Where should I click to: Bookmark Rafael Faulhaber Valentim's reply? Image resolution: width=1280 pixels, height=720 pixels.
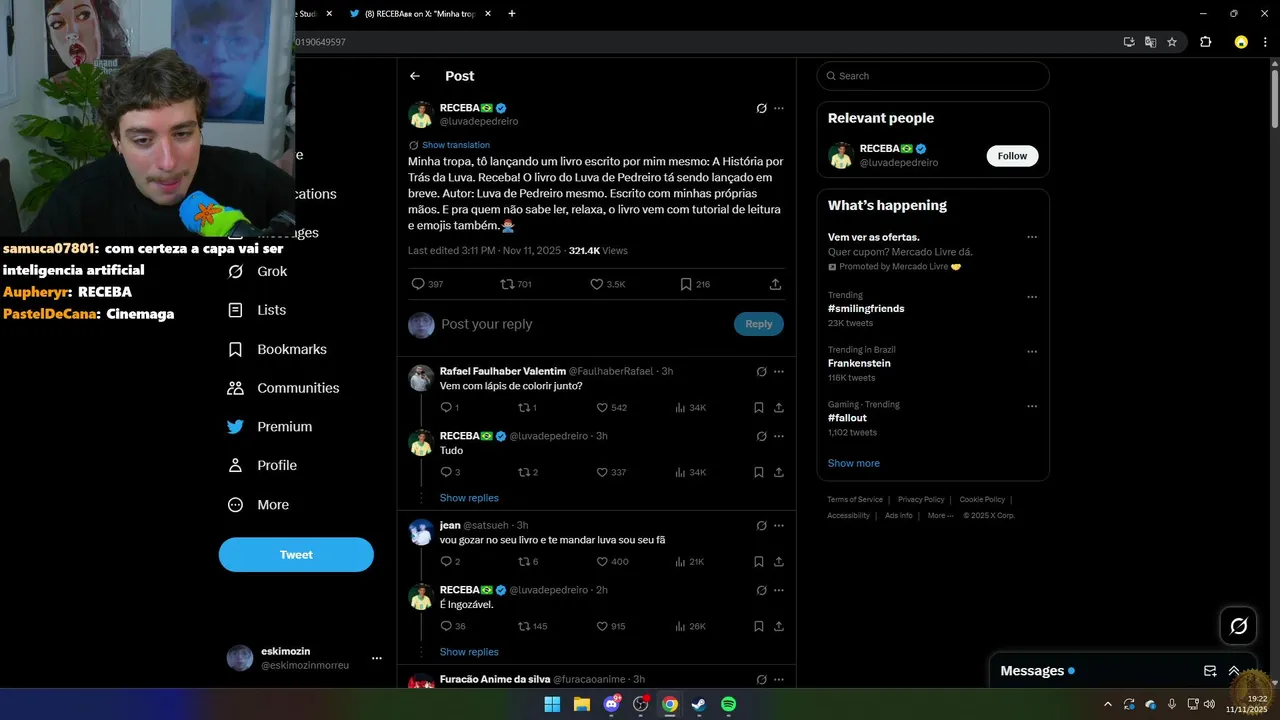click(759, 408)
